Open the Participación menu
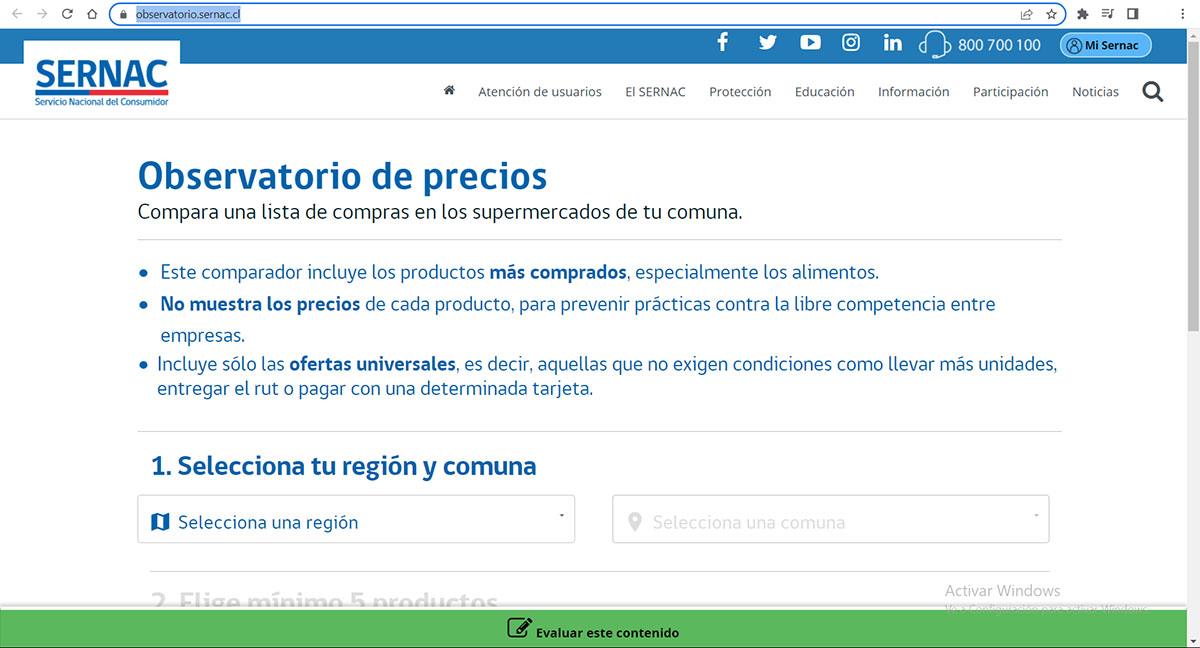This screenshot has width=1200, height=648. [x=1010, y=91]
